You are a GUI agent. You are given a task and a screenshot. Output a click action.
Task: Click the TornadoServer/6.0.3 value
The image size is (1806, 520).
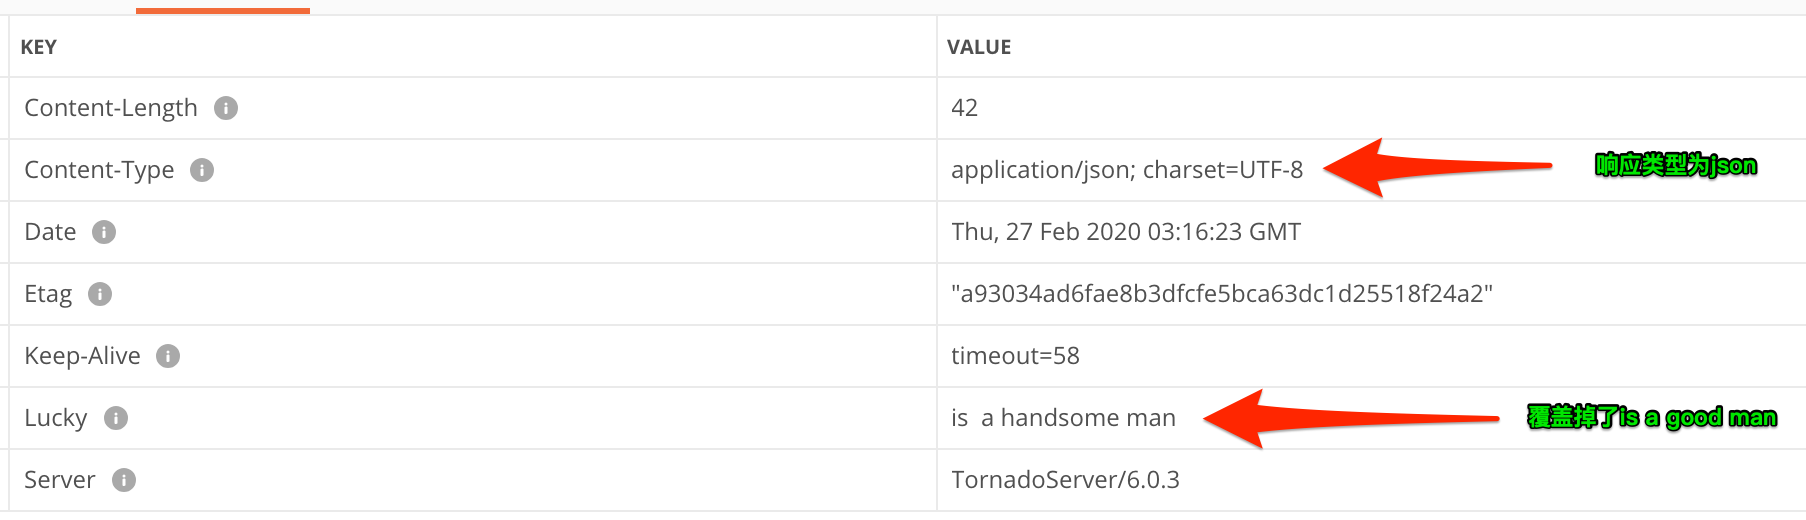pyautogui.click(x=1065, y=480)
